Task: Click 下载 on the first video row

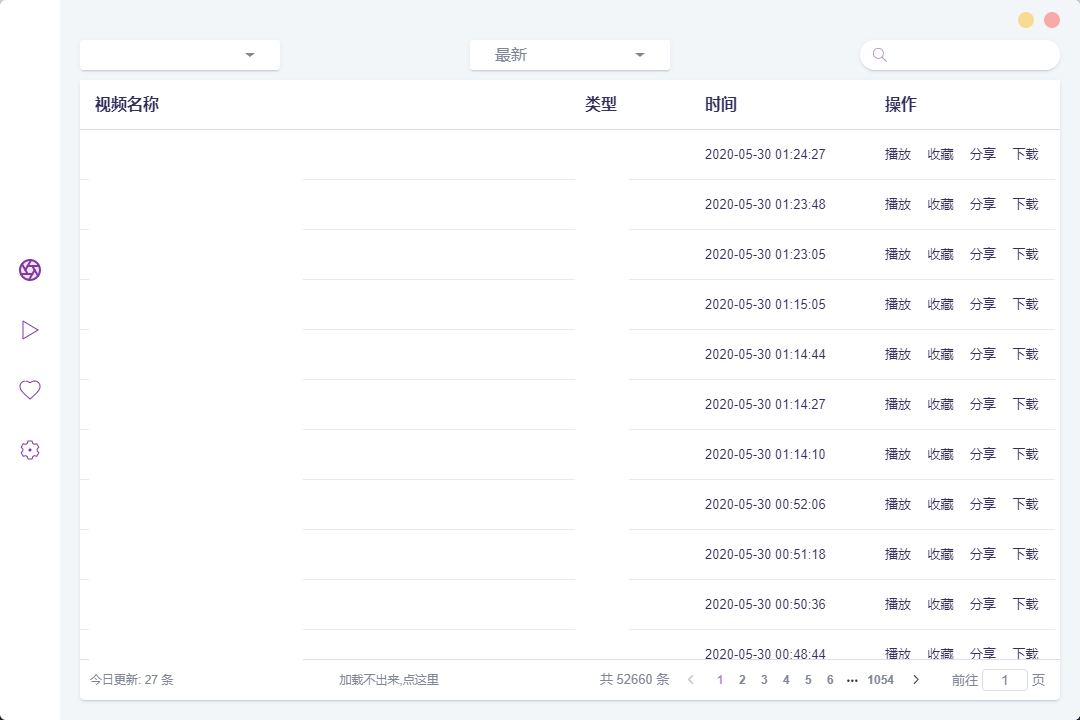Action: (1026, 154)
